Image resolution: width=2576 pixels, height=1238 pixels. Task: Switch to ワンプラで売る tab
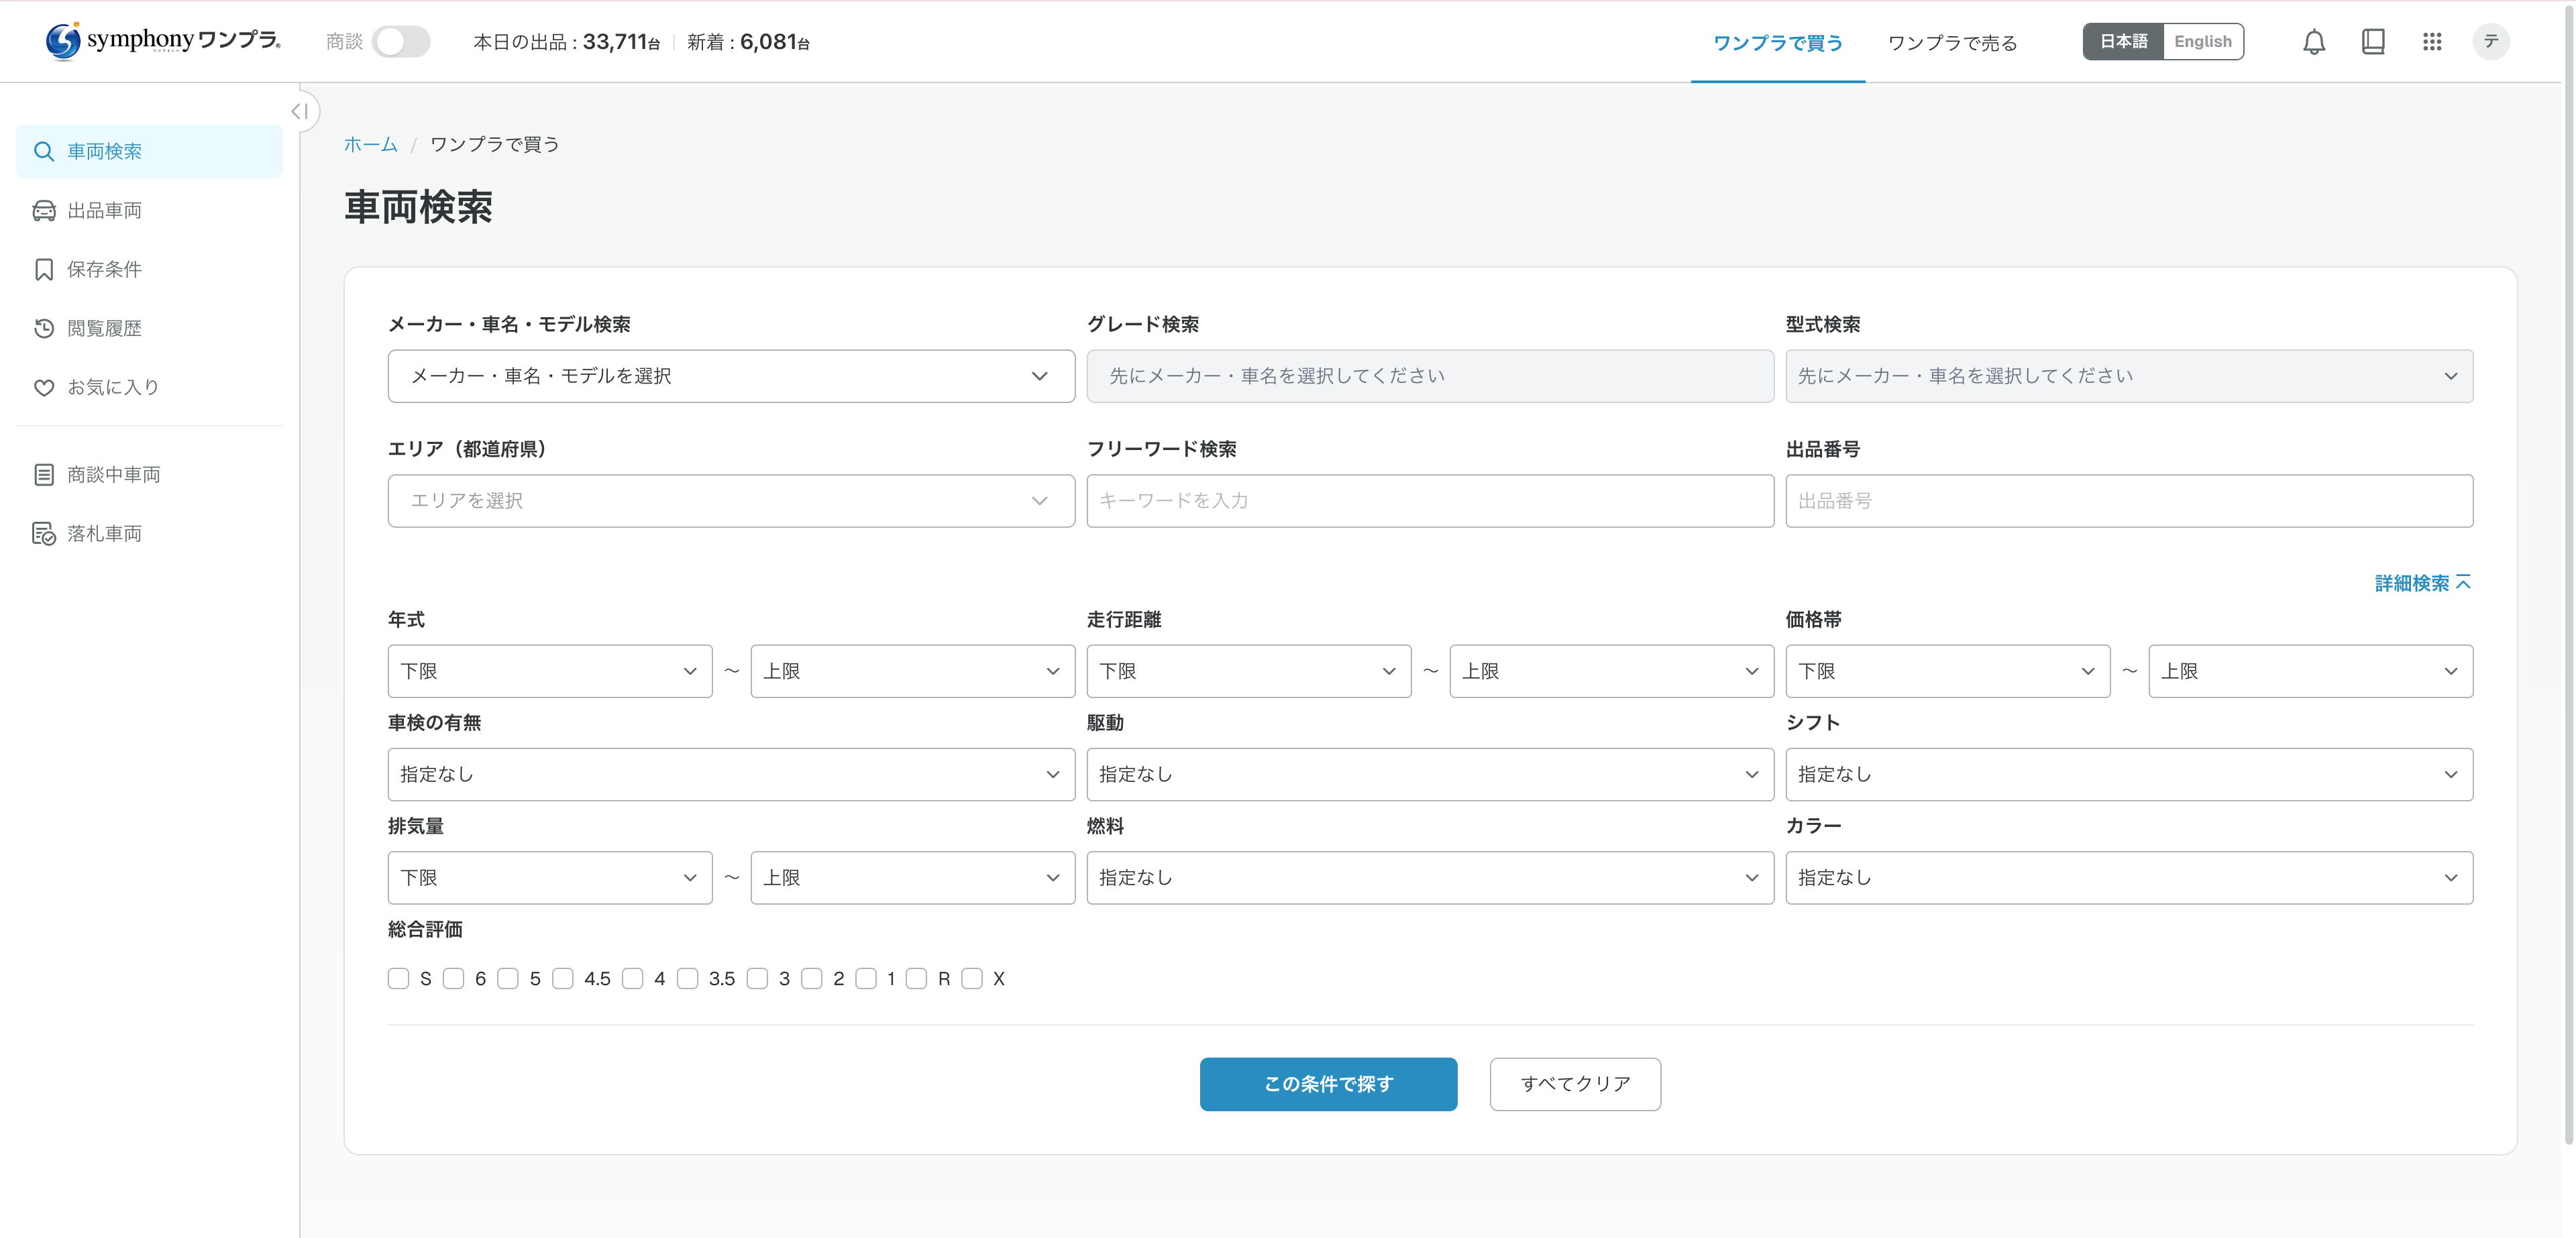[x=1952, y=43]
